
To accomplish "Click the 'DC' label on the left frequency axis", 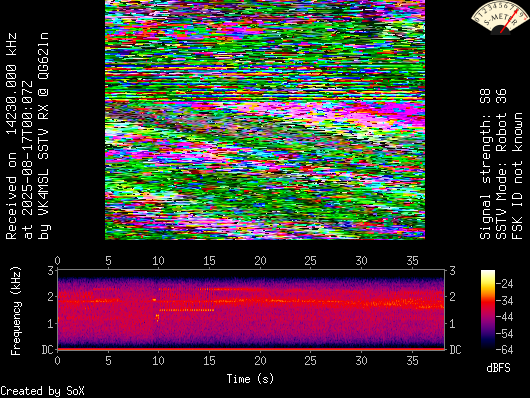I will tap(47, 349).
